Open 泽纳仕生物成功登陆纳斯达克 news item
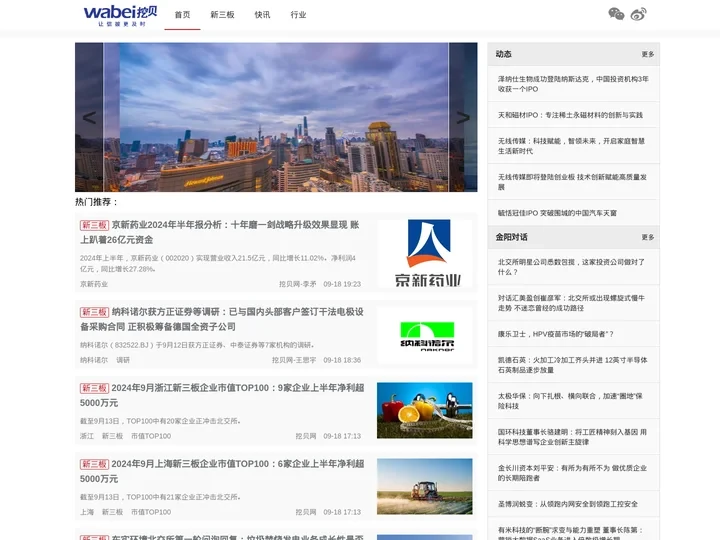The image size is (720, 540). point(573,84)
